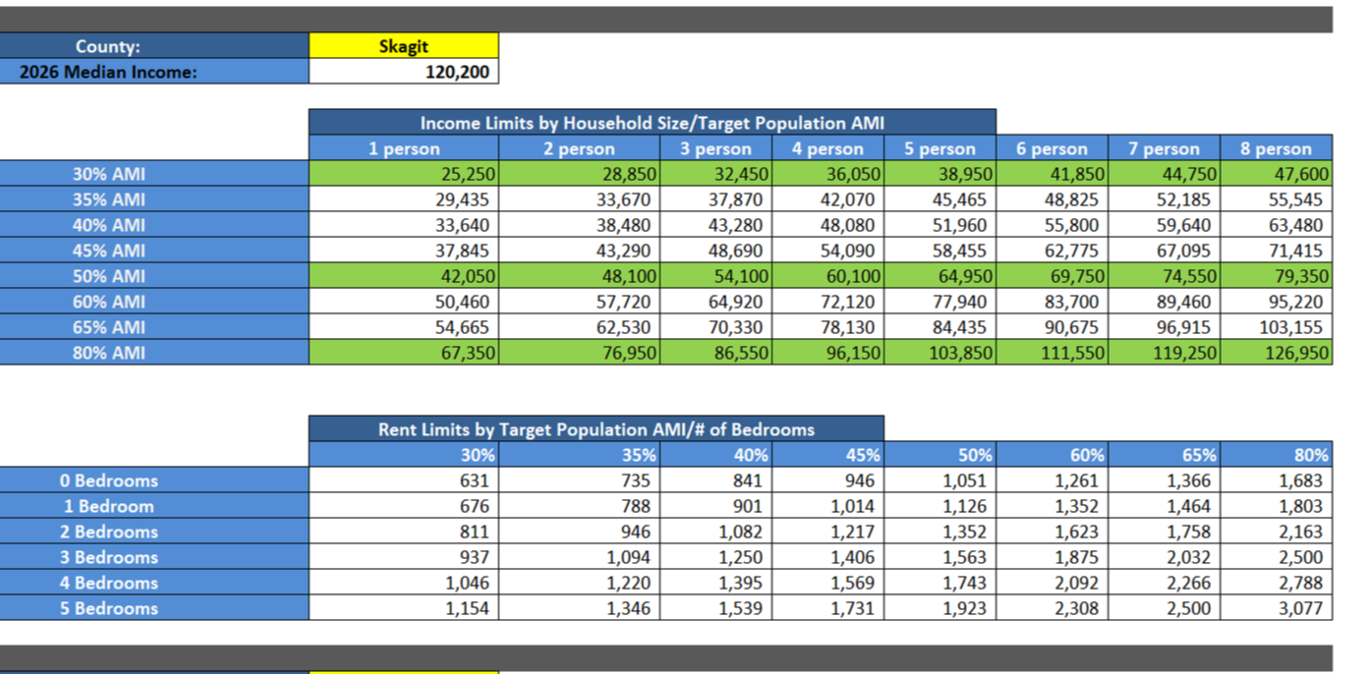The image size is (1349, 675).
Task: Click the 64,950 income cell
Action: point(939,276)
